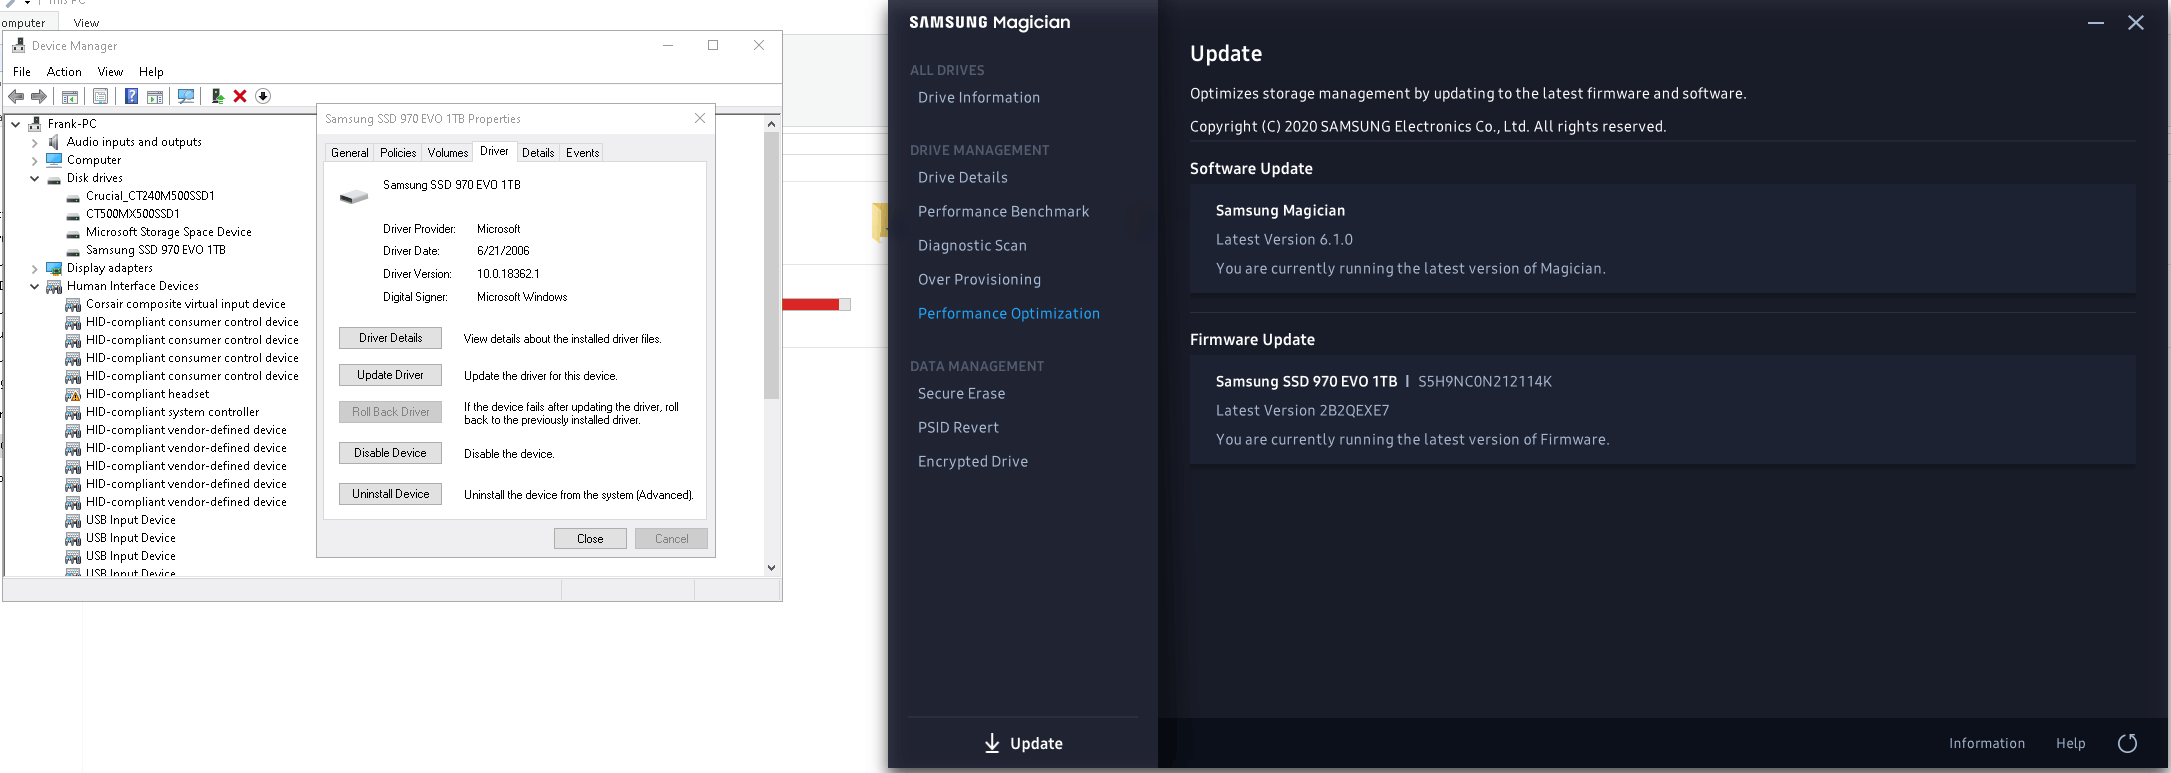Click the drive icon in the Properties dialog
The image size is (2171, 773).
354,196
